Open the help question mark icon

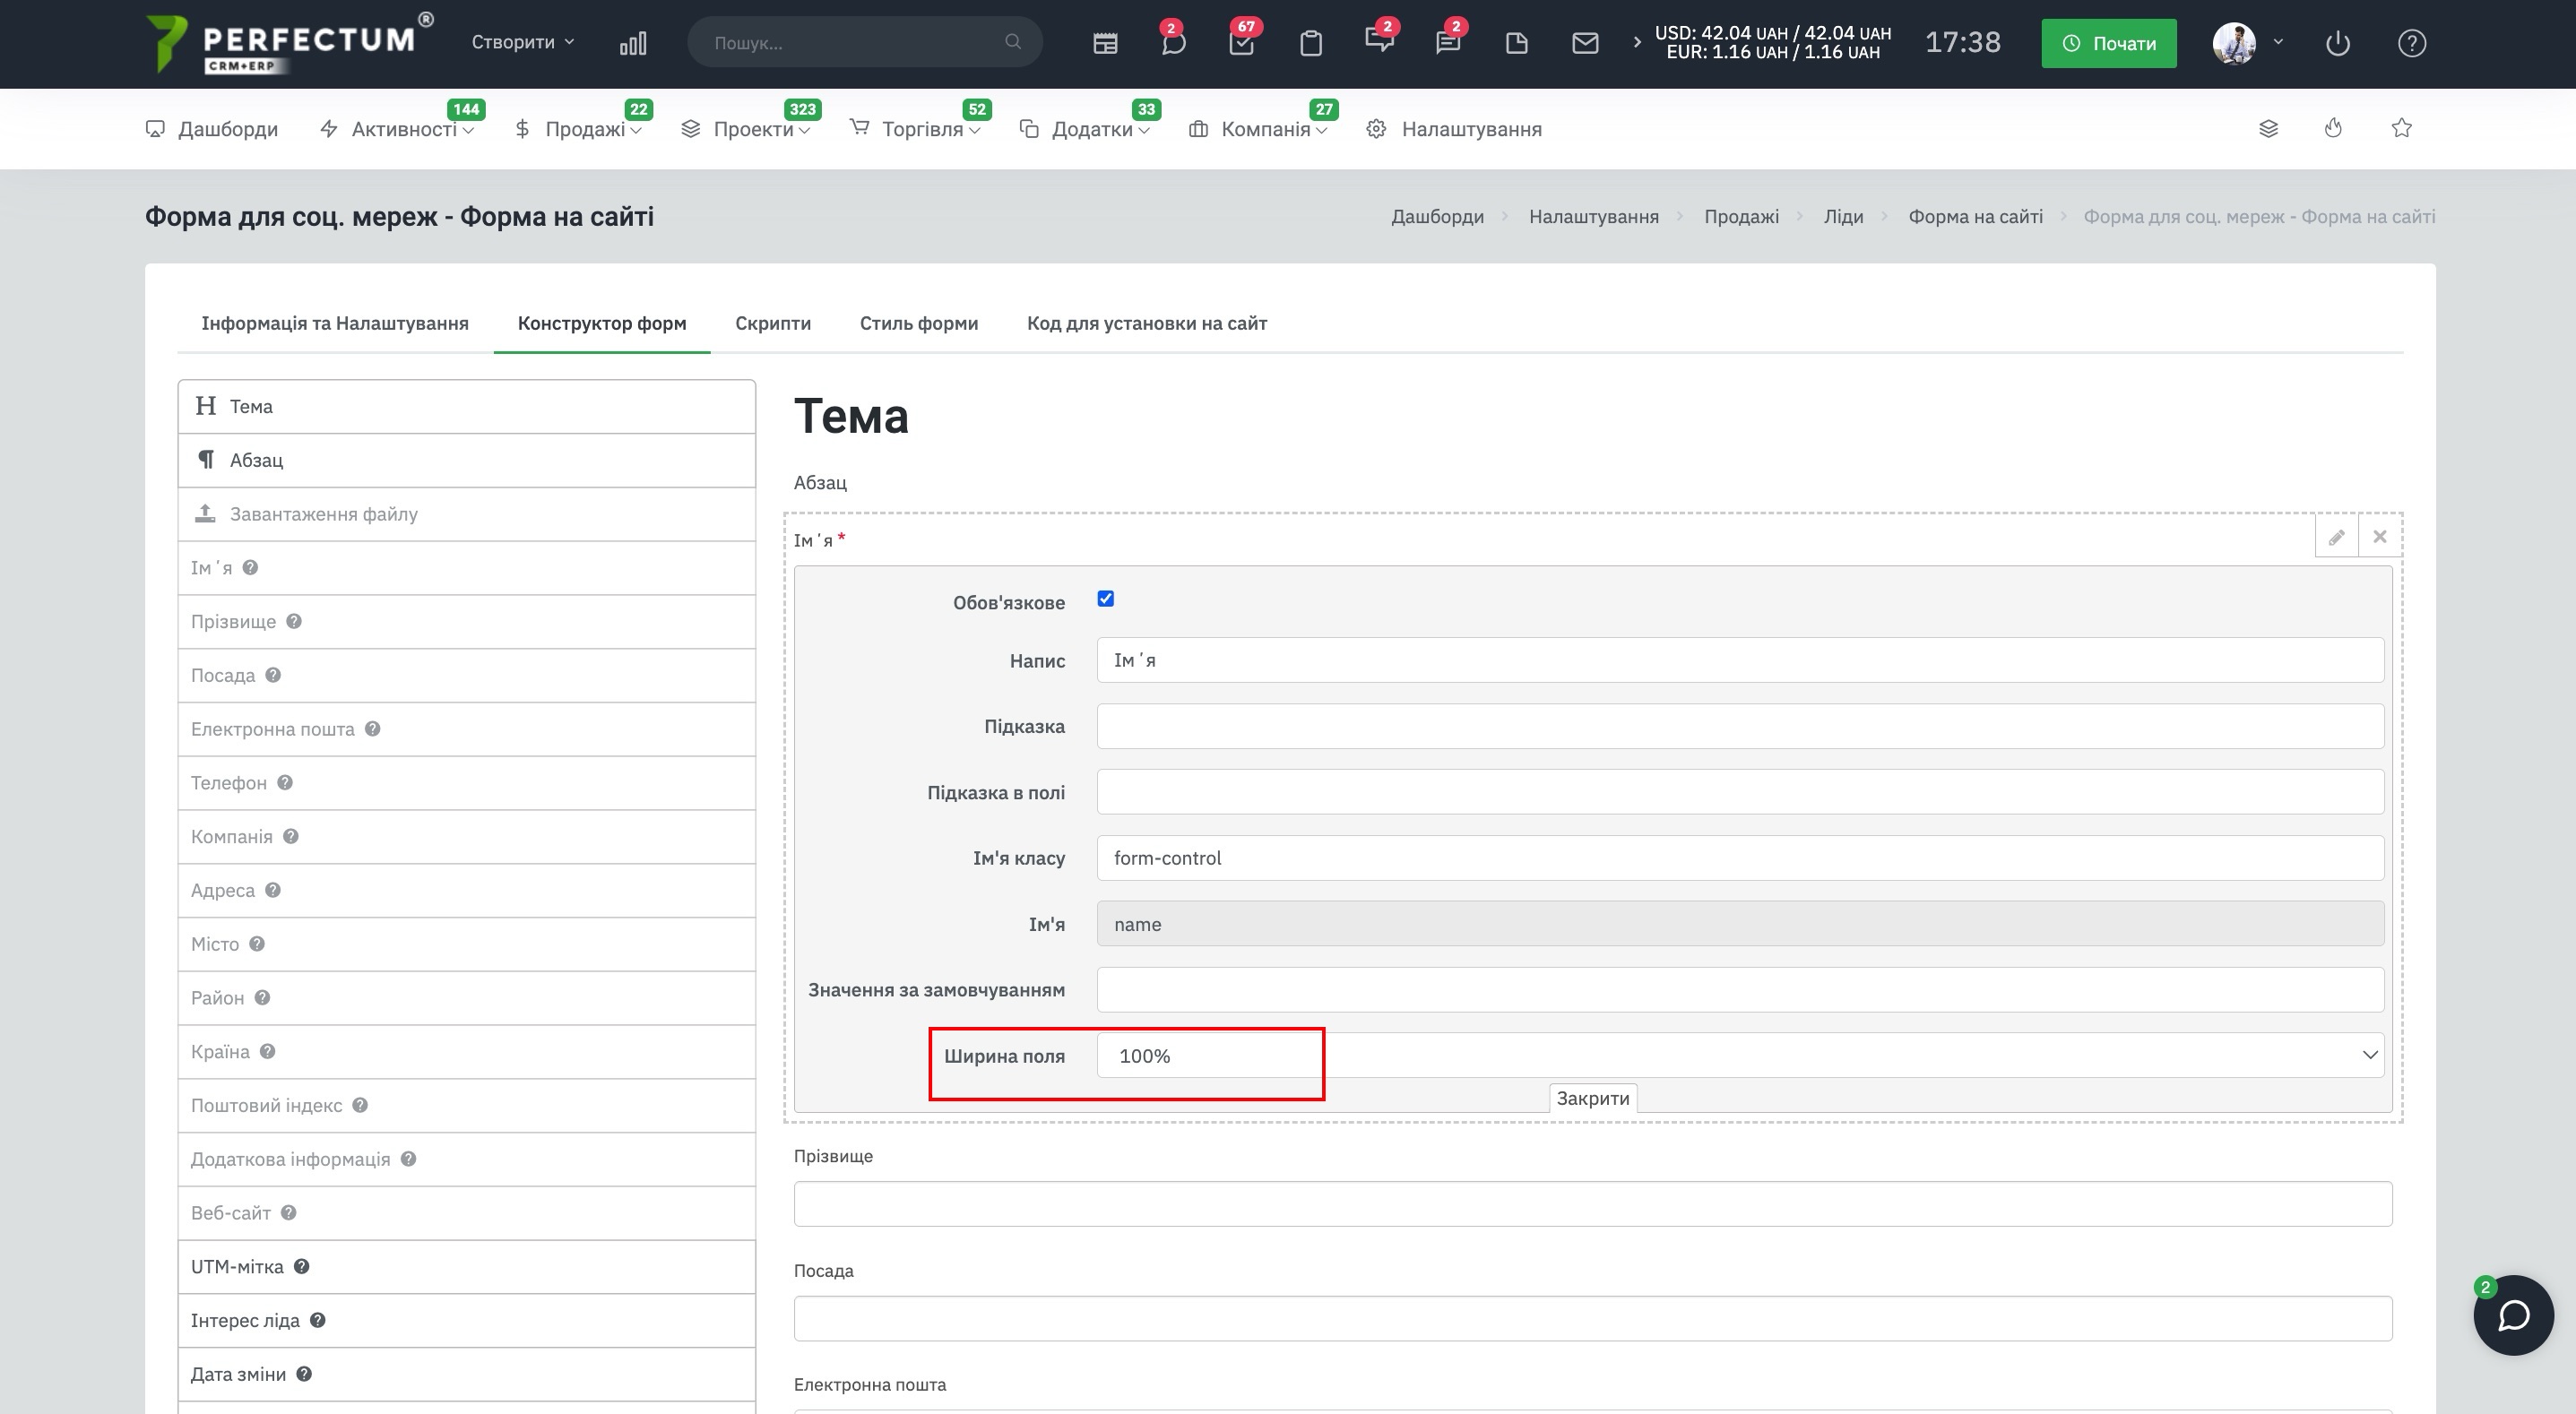click(2411, 43)
